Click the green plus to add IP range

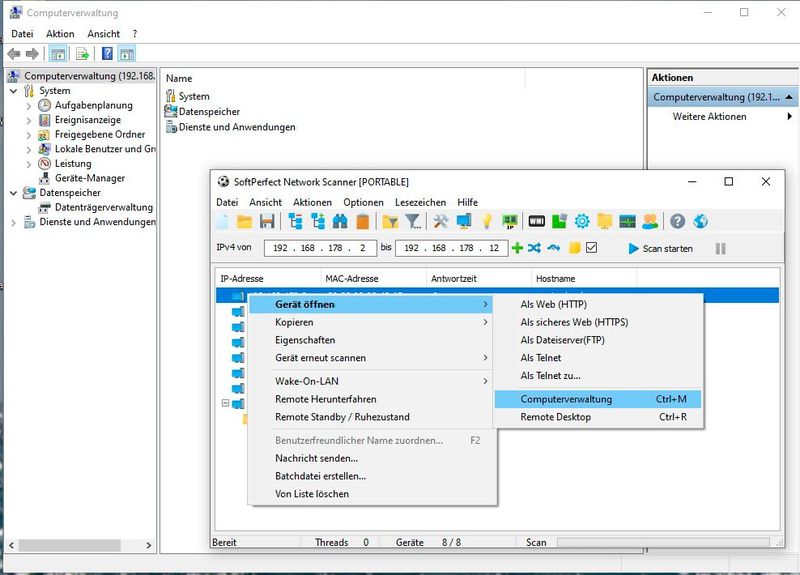517,248
